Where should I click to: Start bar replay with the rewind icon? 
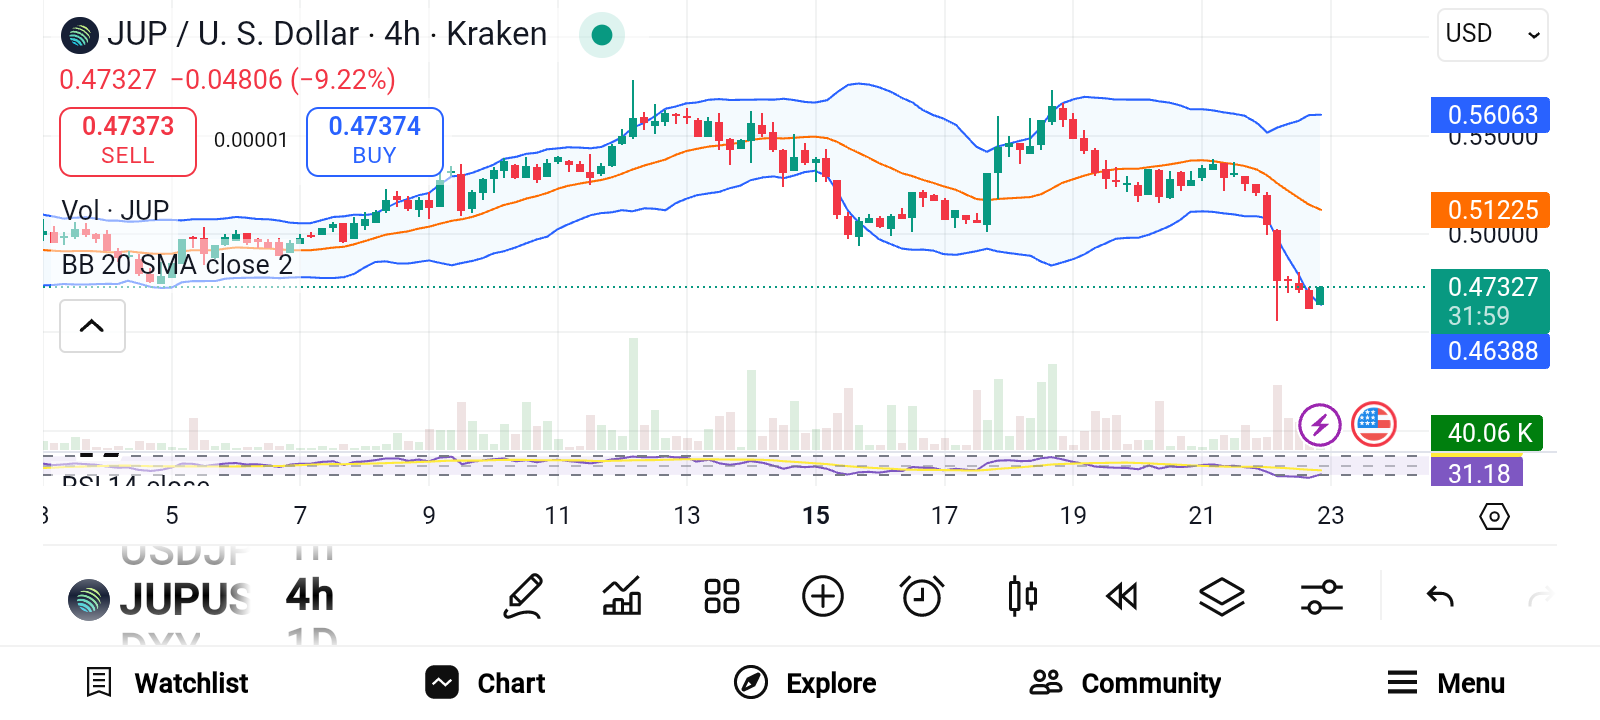1122,597
